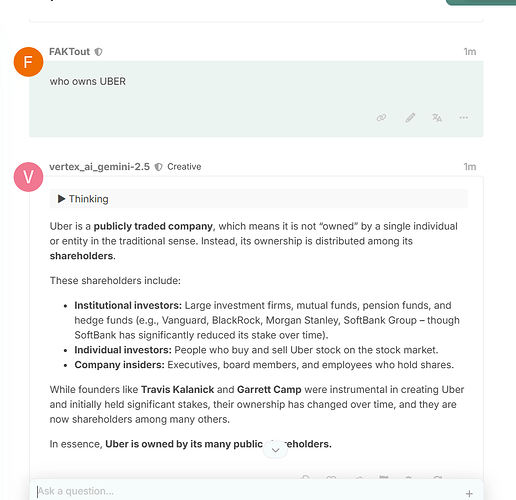Select the 'who owns UBER' message text
Image resolution: width=516 pixels, height=500 pixels.
(x=88, y=82)
